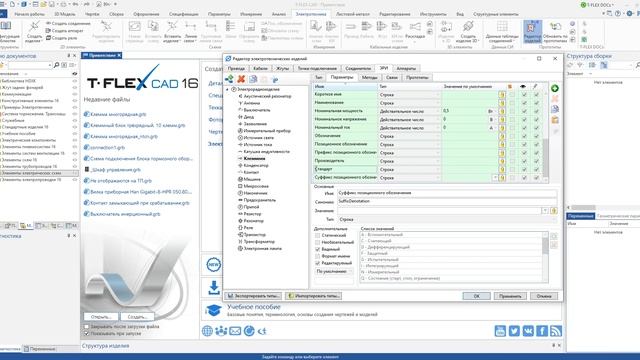
Task: Click Экспортировать типы button
Action: (x=253, y=296)
